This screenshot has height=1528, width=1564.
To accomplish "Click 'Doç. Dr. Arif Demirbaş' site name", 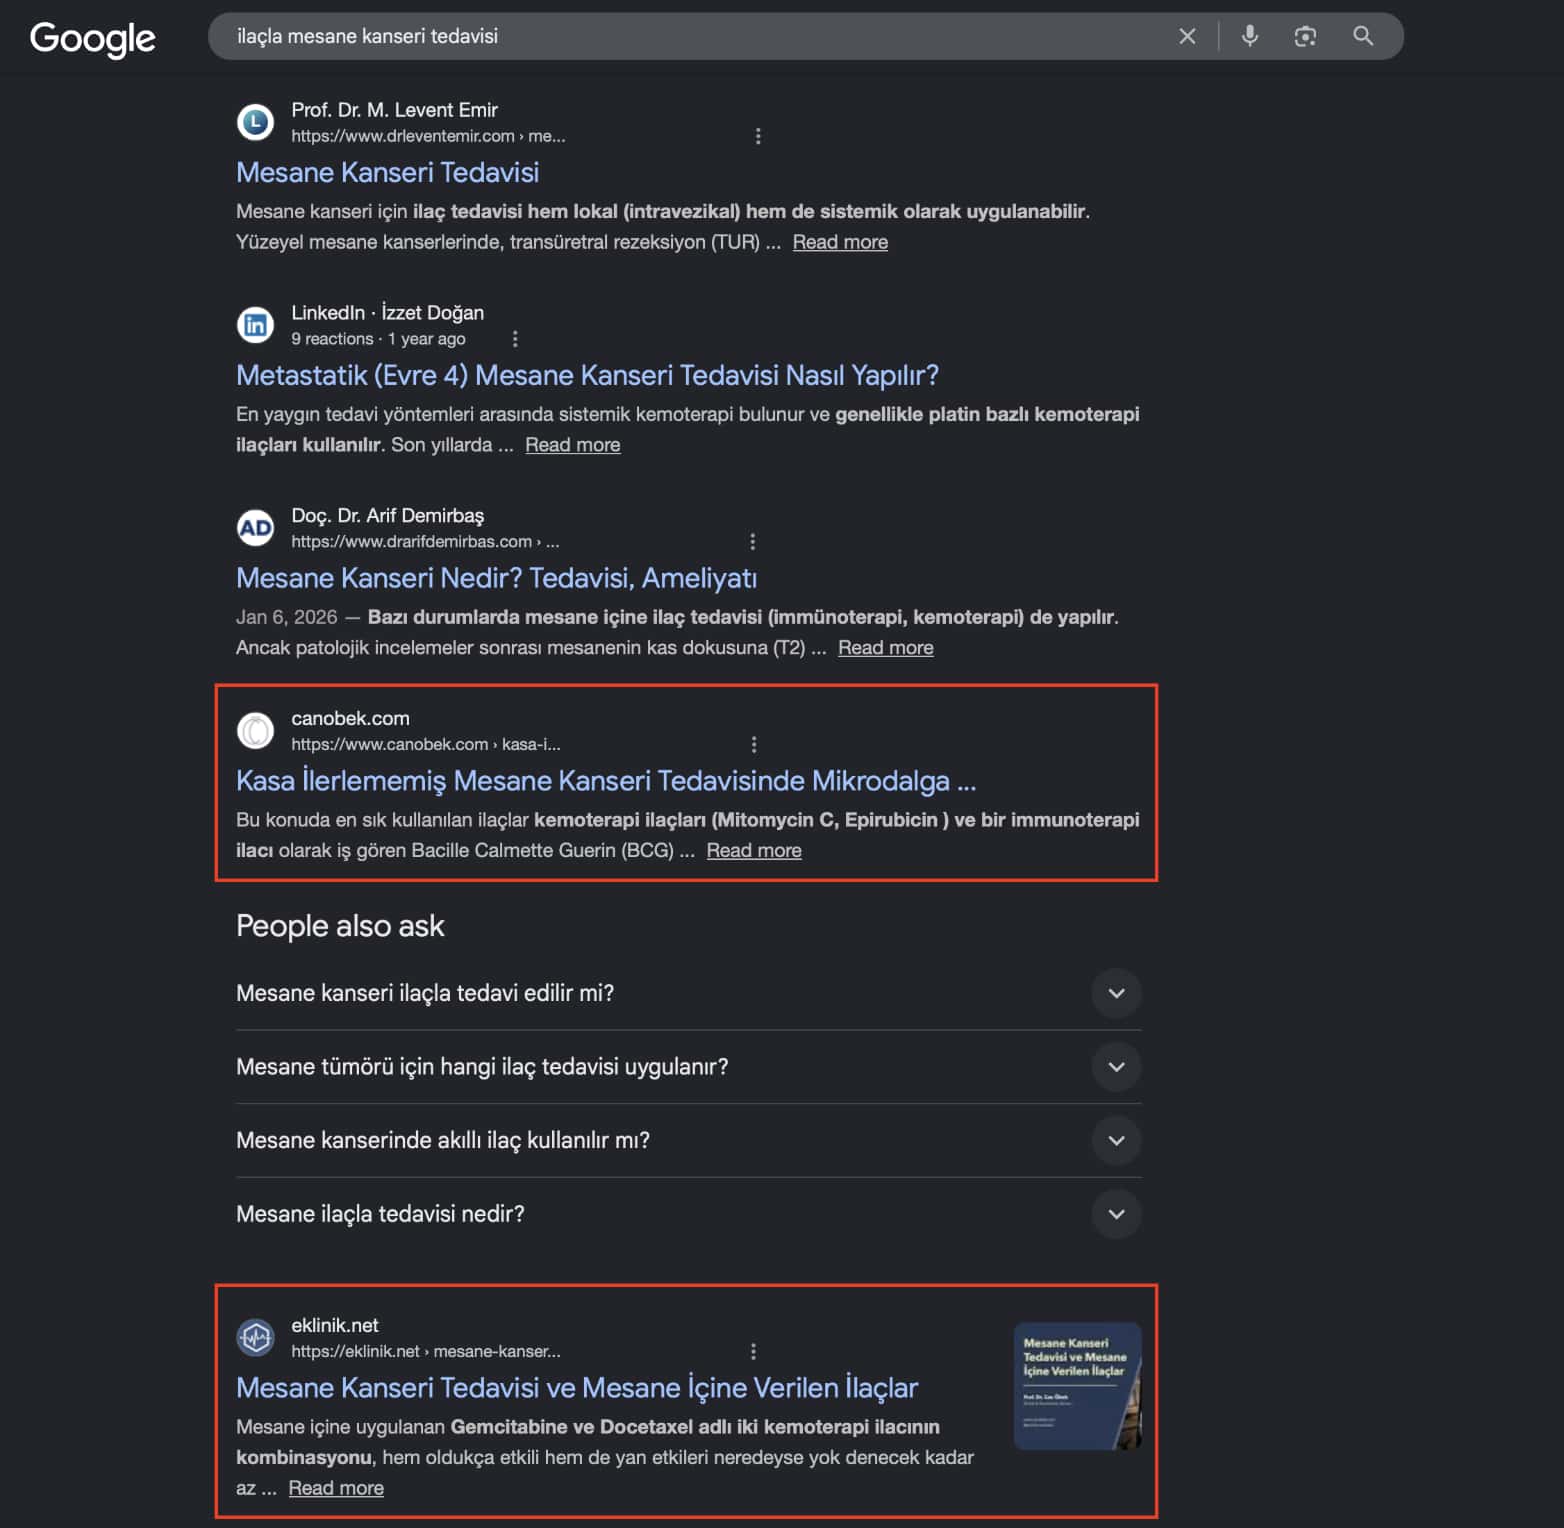I will (387, 515).
